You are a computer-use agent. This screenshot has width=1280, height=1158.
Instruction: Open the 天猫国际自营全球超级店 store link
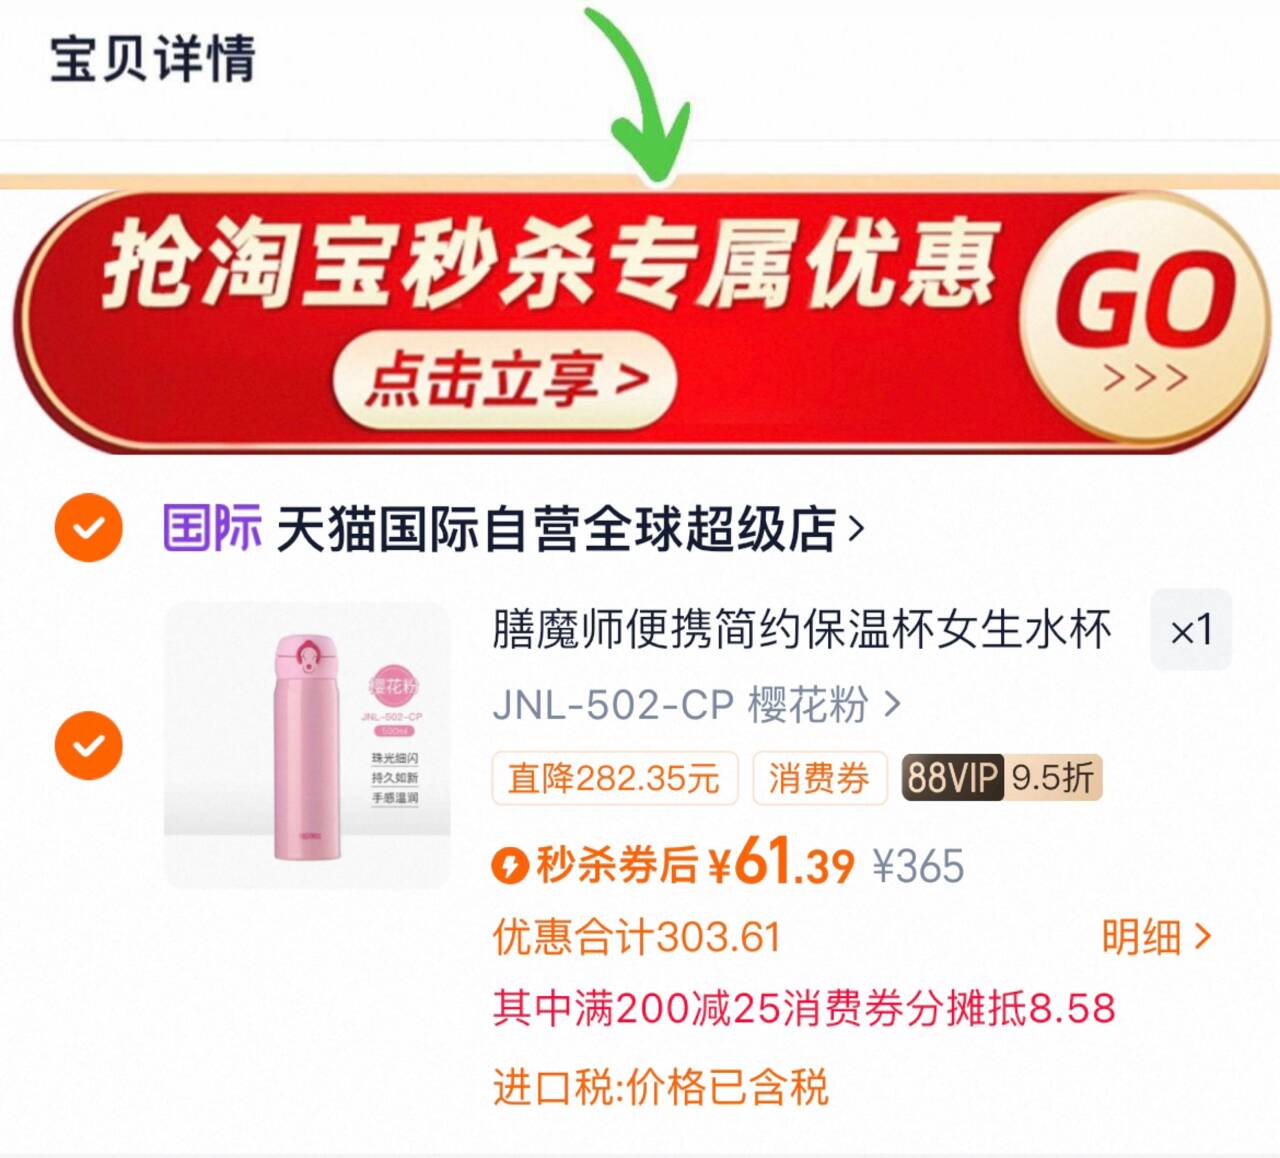coord(556,529)
